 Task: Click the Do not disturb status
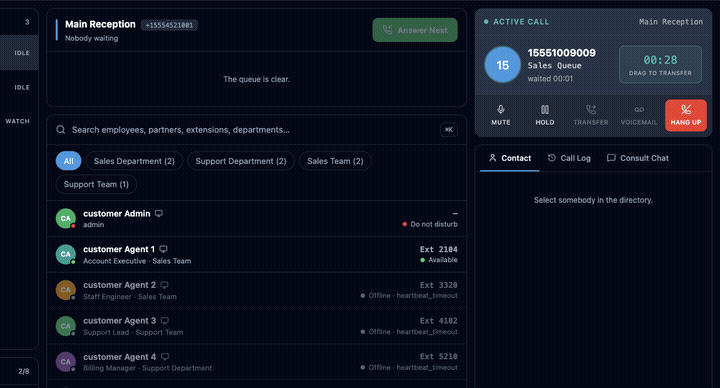coord(430,224)
